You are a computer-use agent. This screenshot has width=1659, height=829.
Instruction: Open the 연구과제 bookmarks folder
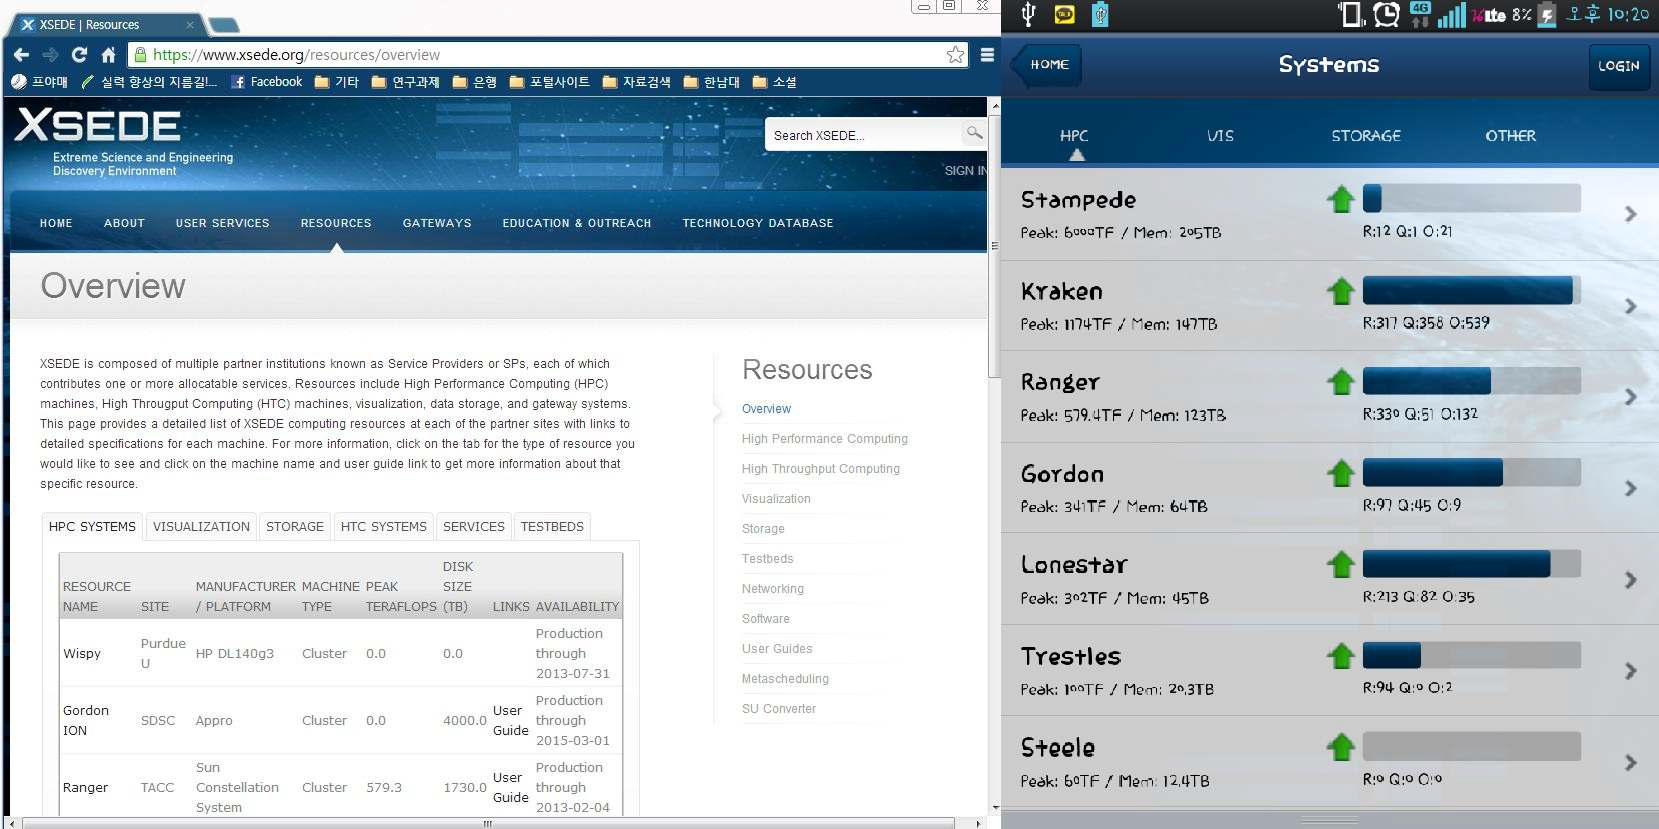pyautogui.click(x=405, y=82)
